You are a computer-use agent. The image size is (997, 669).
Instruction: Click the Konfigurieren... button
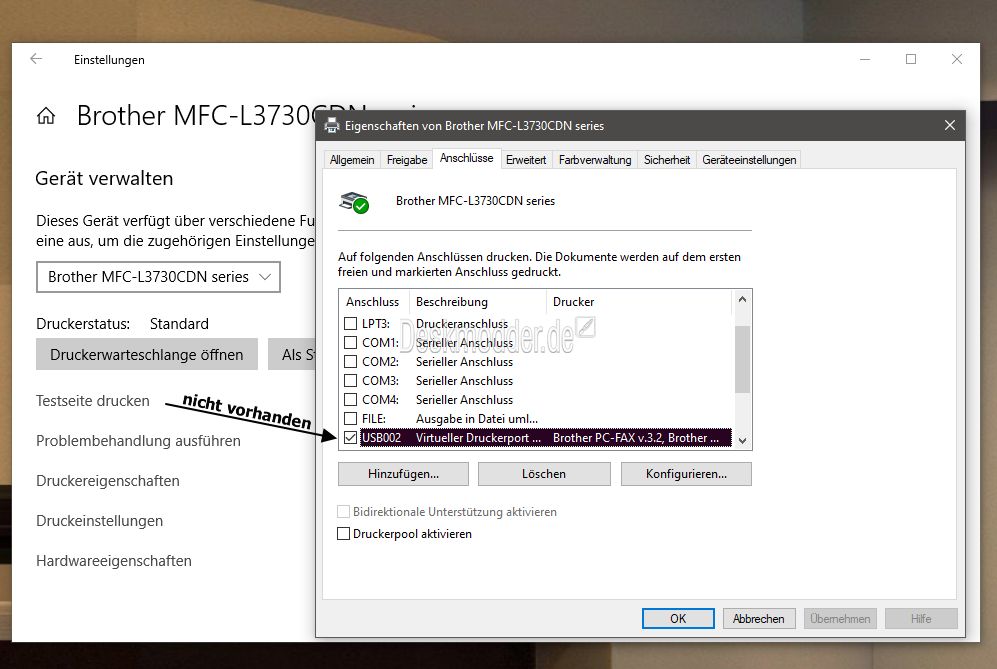pos(686,474)
